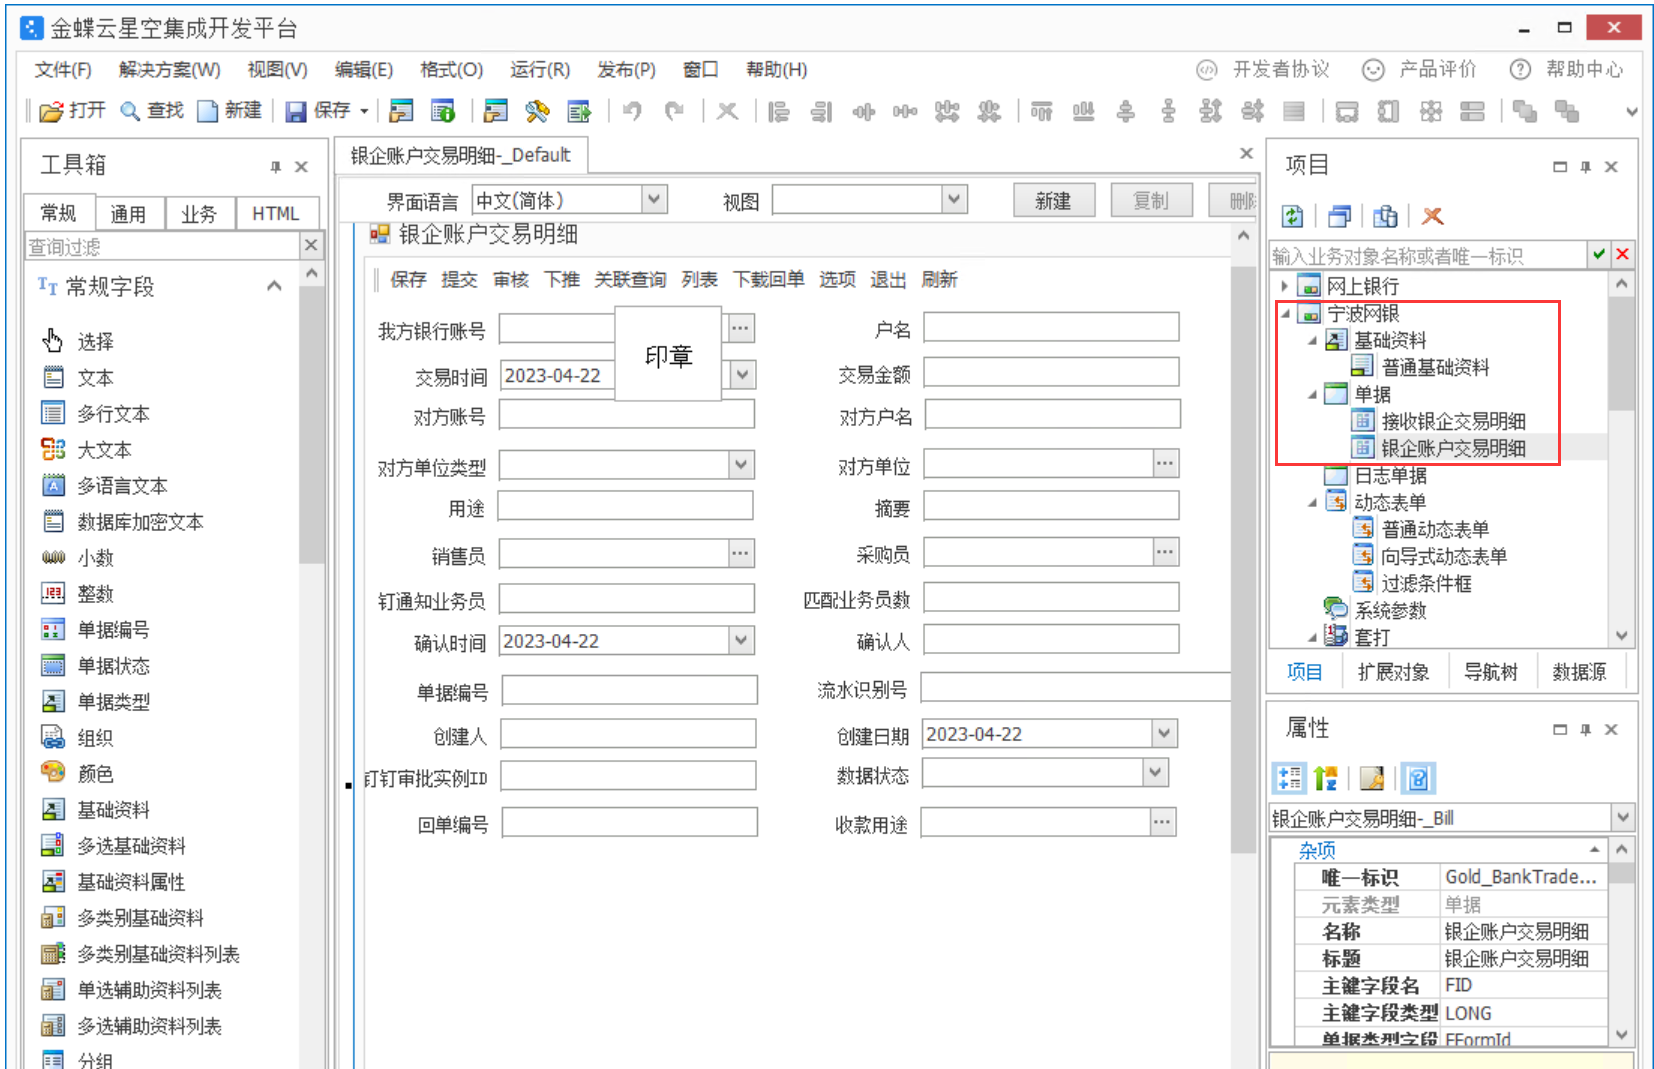Open the 数据状态 dropdown
The image size is (1654, 1069).
click(1156, 772)
